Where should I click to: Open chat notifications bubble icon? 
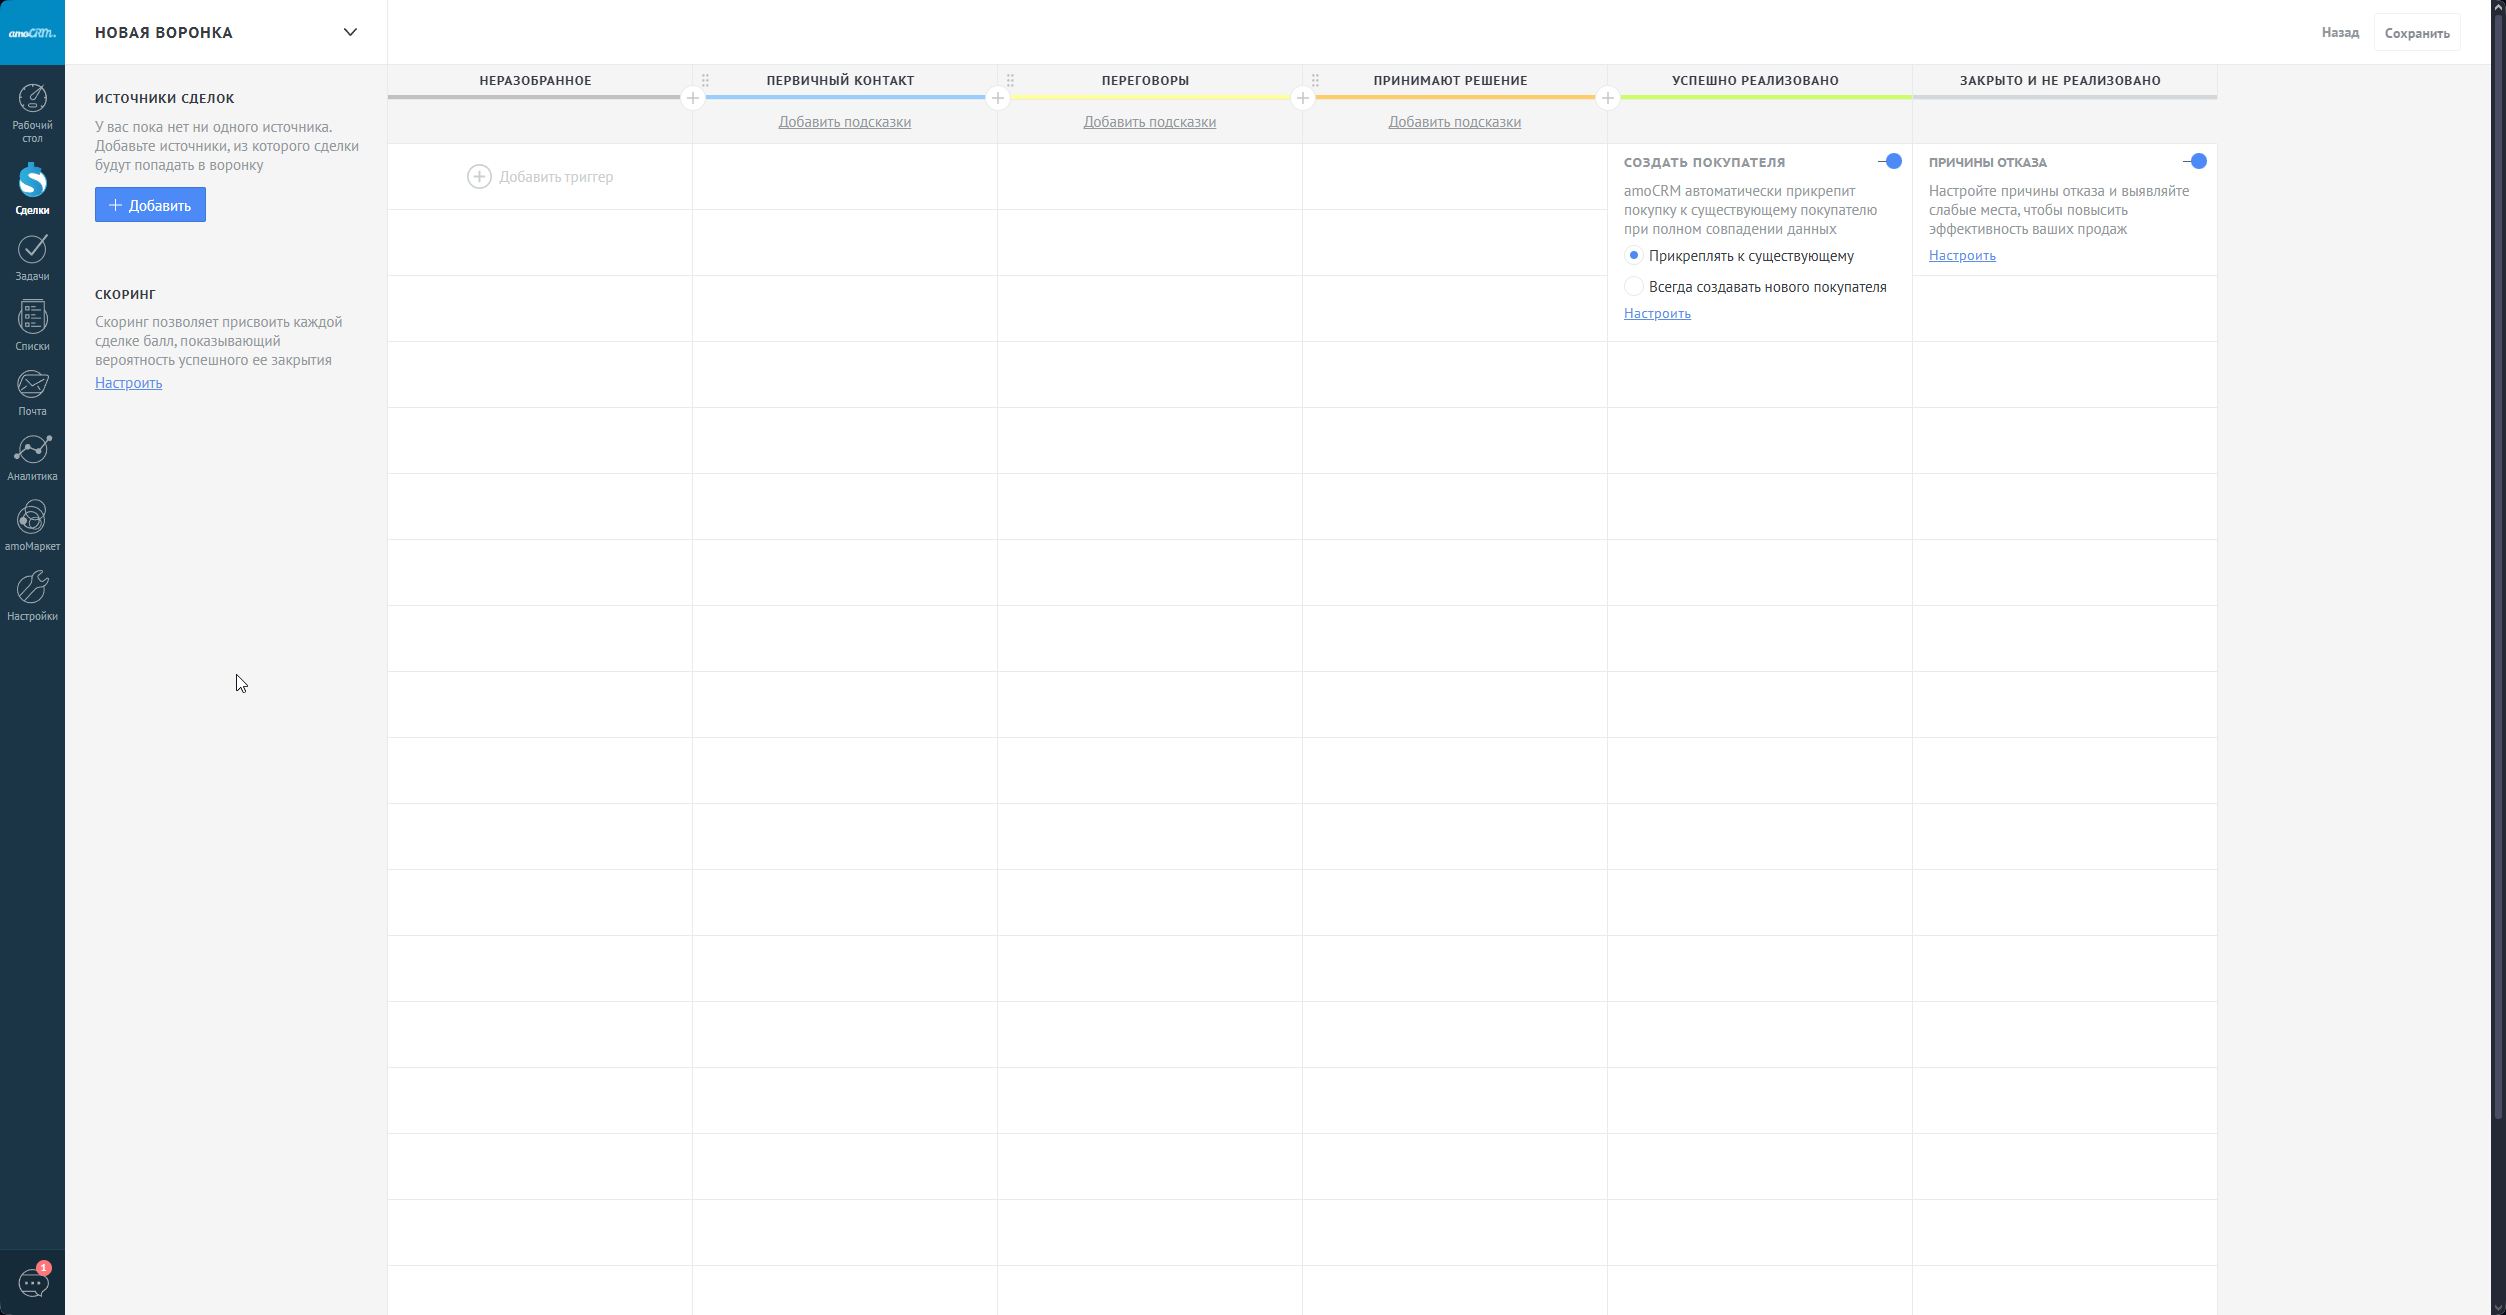tap(33, 1282)
